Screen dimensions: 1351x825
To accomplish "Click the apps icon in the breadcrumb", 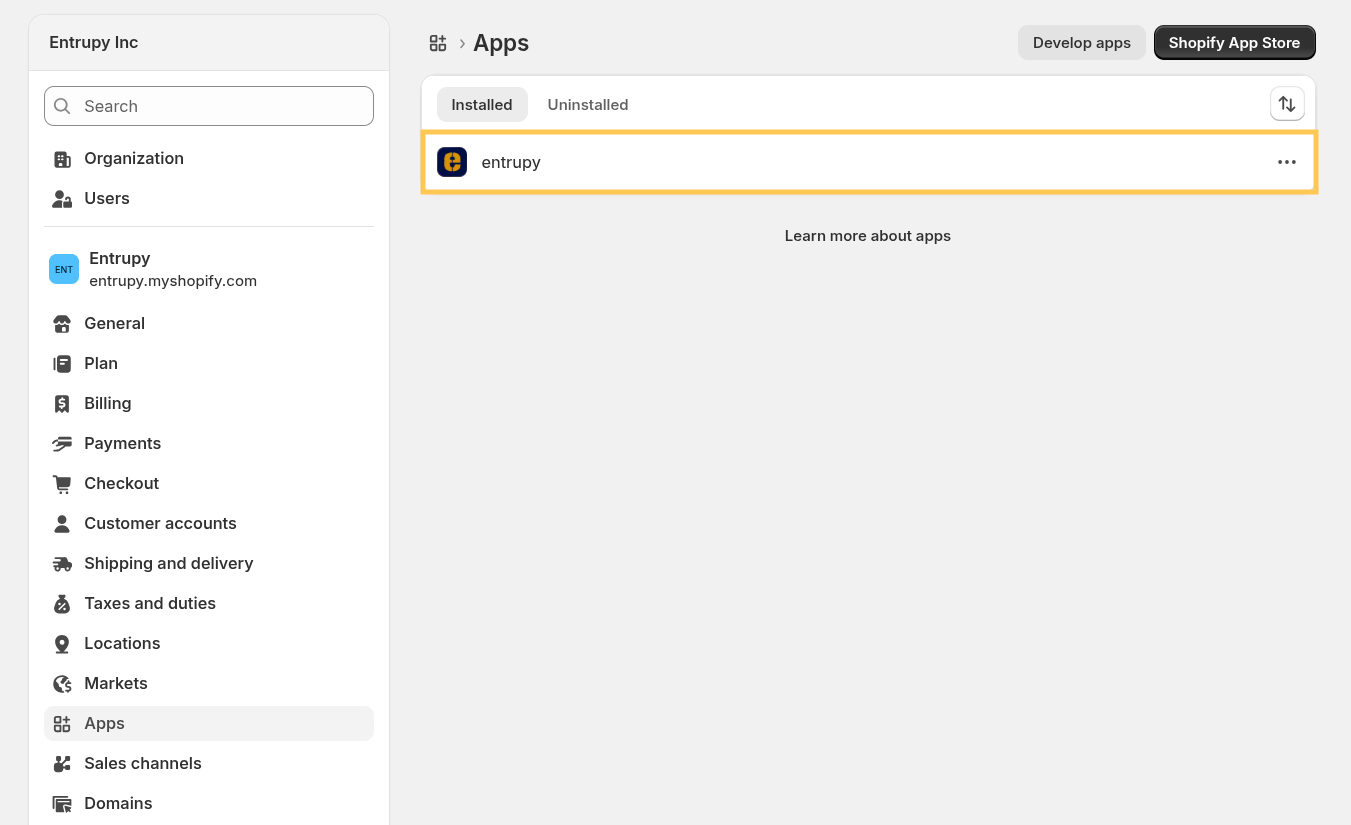I will point(438,43).
